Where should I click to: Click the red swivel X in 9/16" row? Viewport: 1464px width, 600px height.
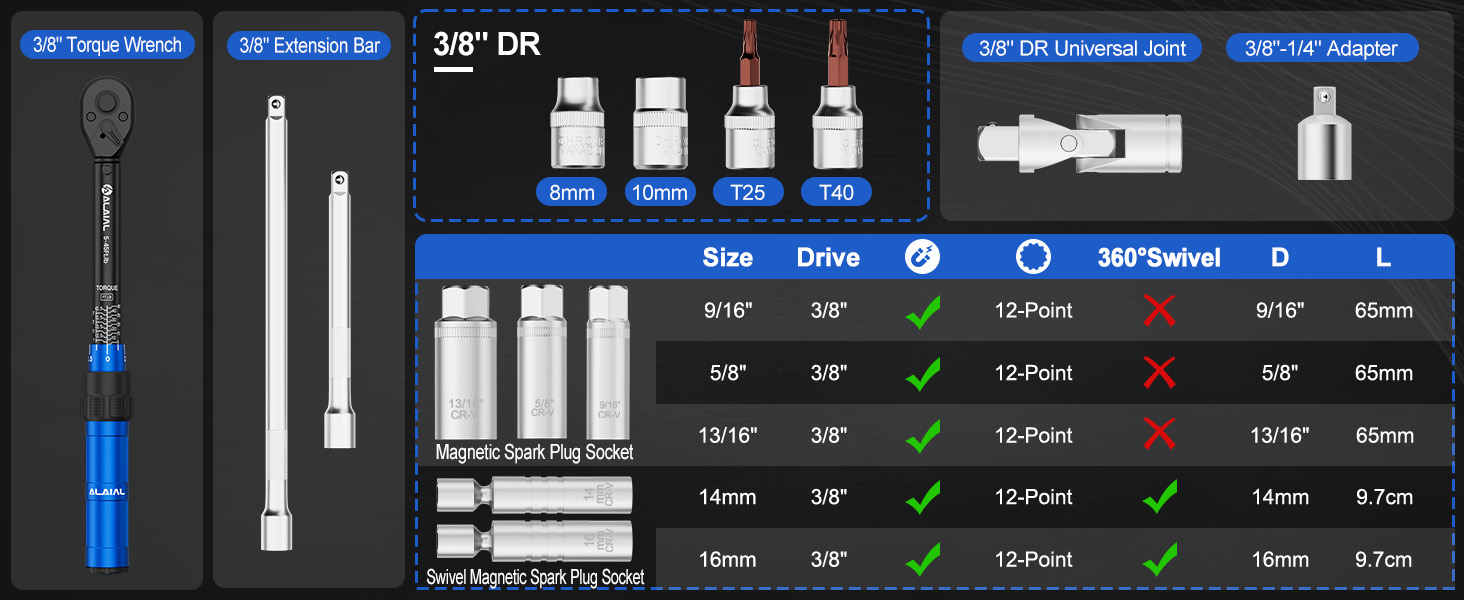pos(1159,311)
